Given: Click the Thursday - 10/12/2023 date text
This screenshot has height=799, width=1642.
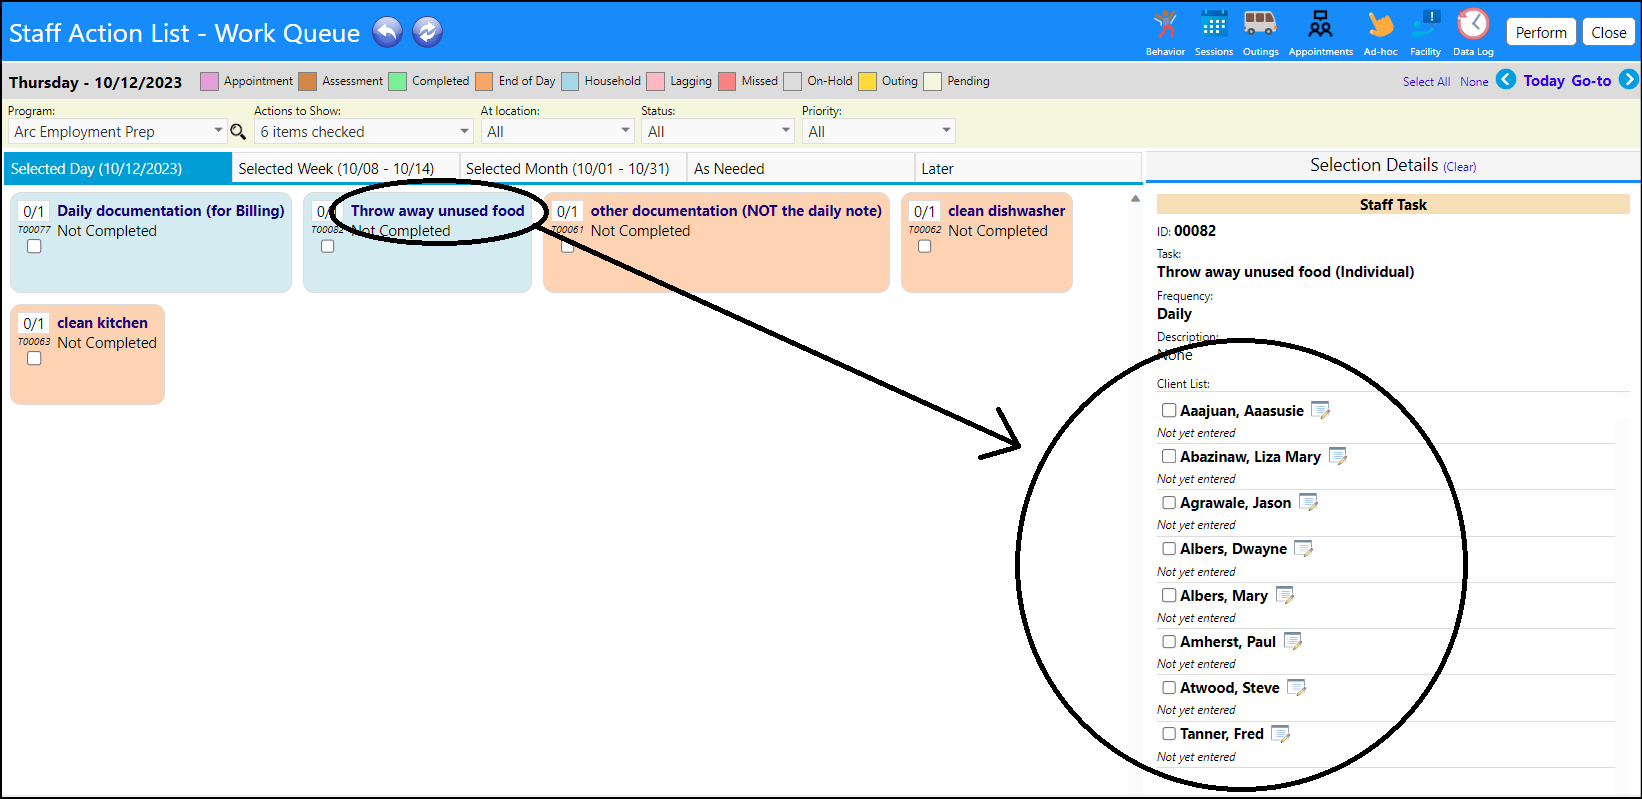Looking at the screenshot, I should pyautogui.click(x=96, y=82).
